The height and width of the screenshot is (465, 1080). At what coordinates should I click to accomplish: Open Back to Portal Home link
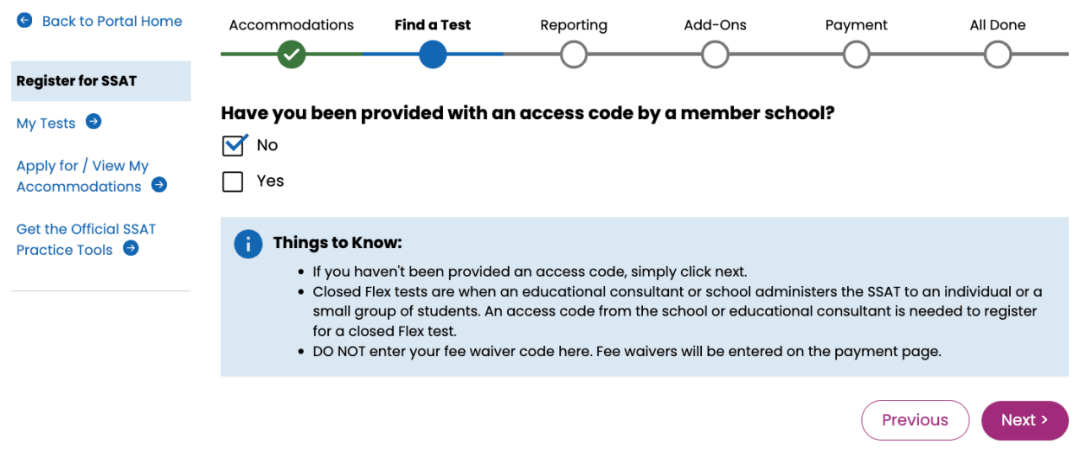112,21
